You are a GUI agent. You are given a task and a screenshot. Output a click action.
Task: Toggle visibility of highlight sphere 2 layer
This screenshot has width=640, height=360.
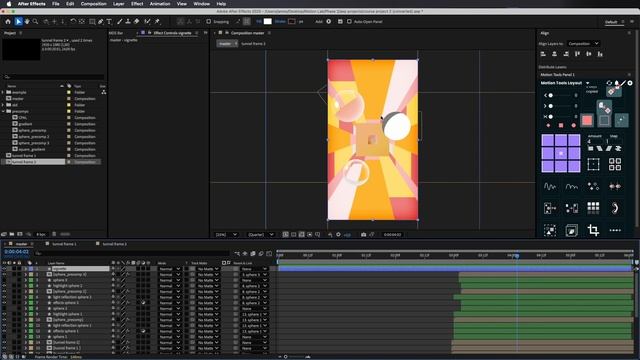[4, 286]
